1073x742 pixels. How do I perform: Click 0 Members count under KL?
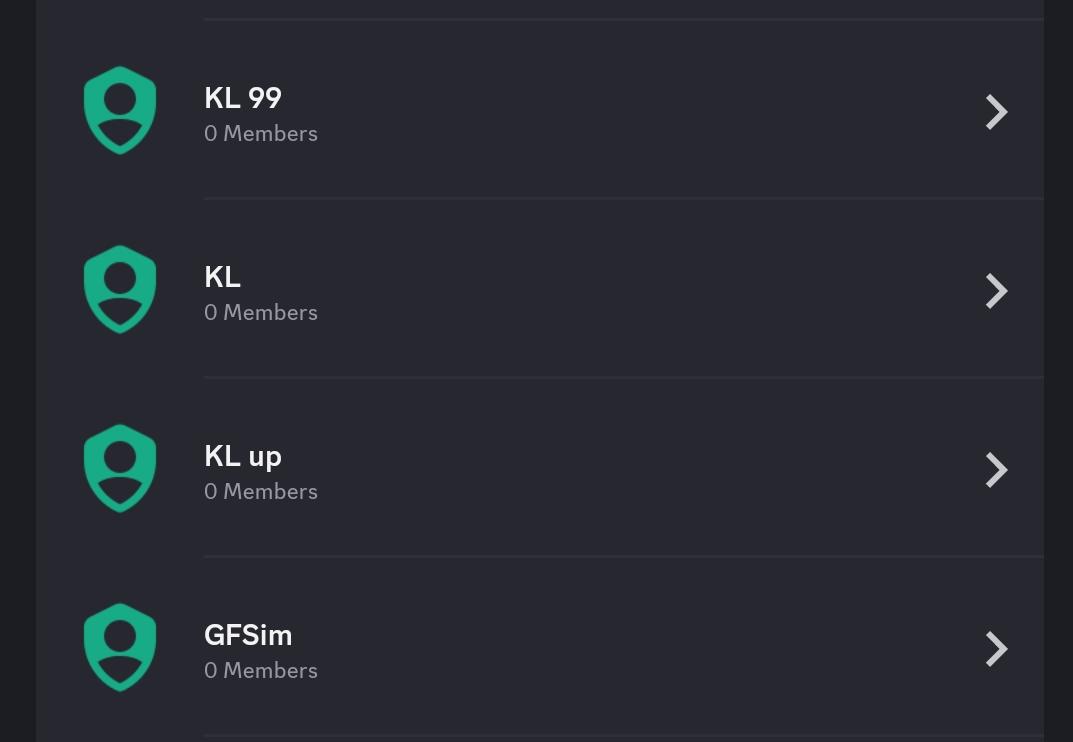261,313
